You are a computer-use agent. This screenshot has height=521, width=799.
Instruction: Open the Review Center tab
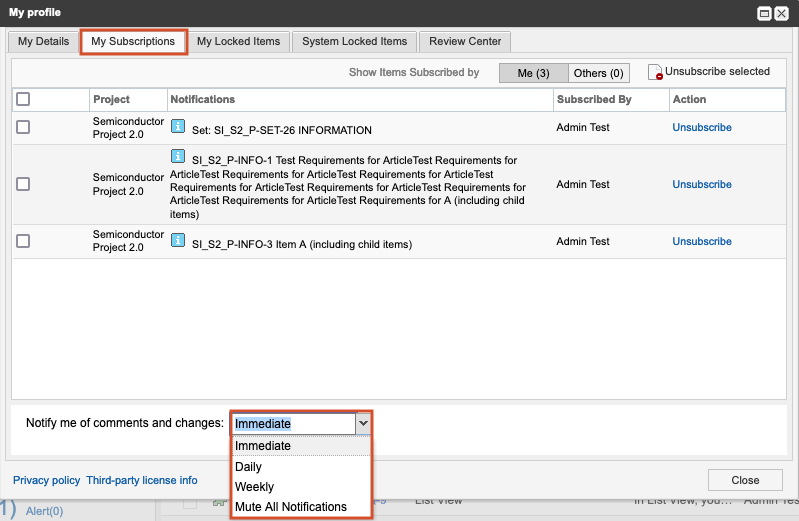click(x=465, y=41)
